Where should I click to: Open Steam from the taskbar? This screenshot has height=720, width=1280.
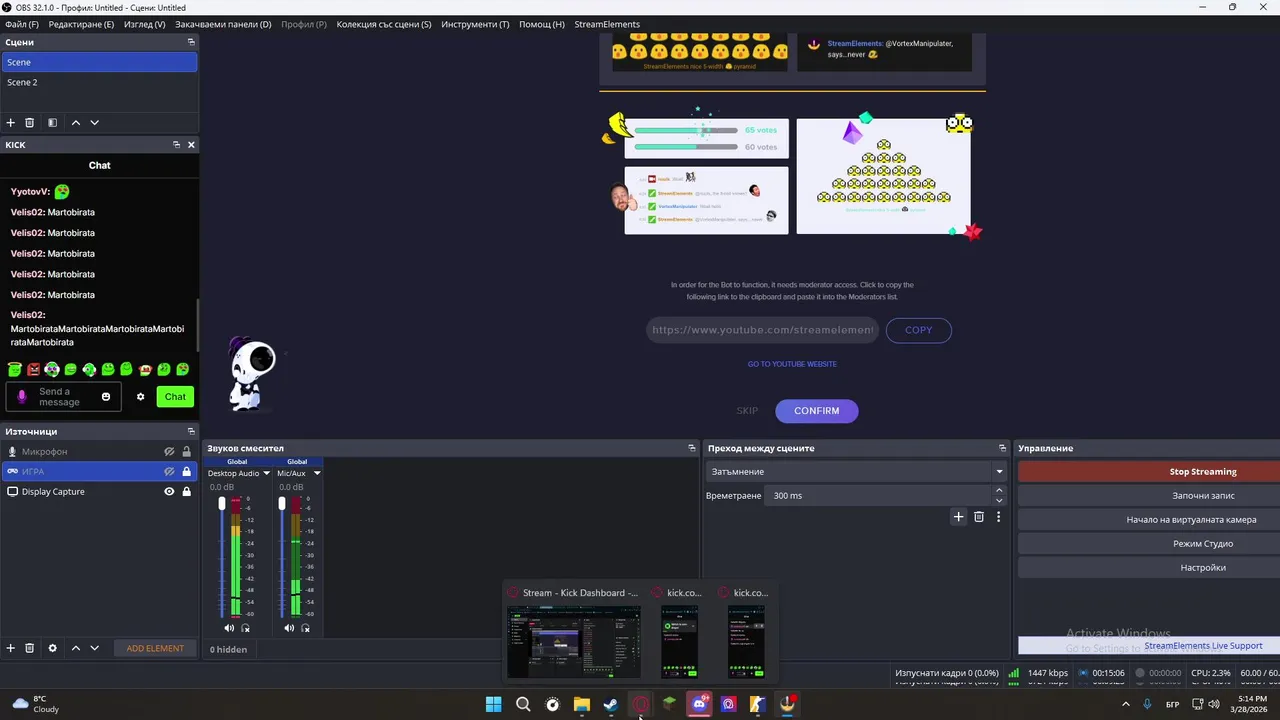point(611,704)
